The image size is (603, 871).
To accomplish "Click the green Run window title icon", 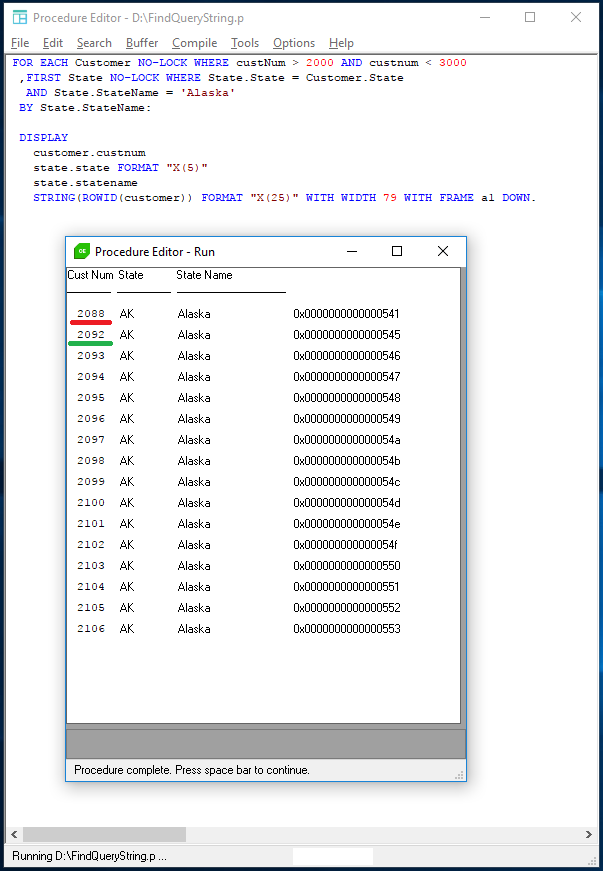I will 82,251.
